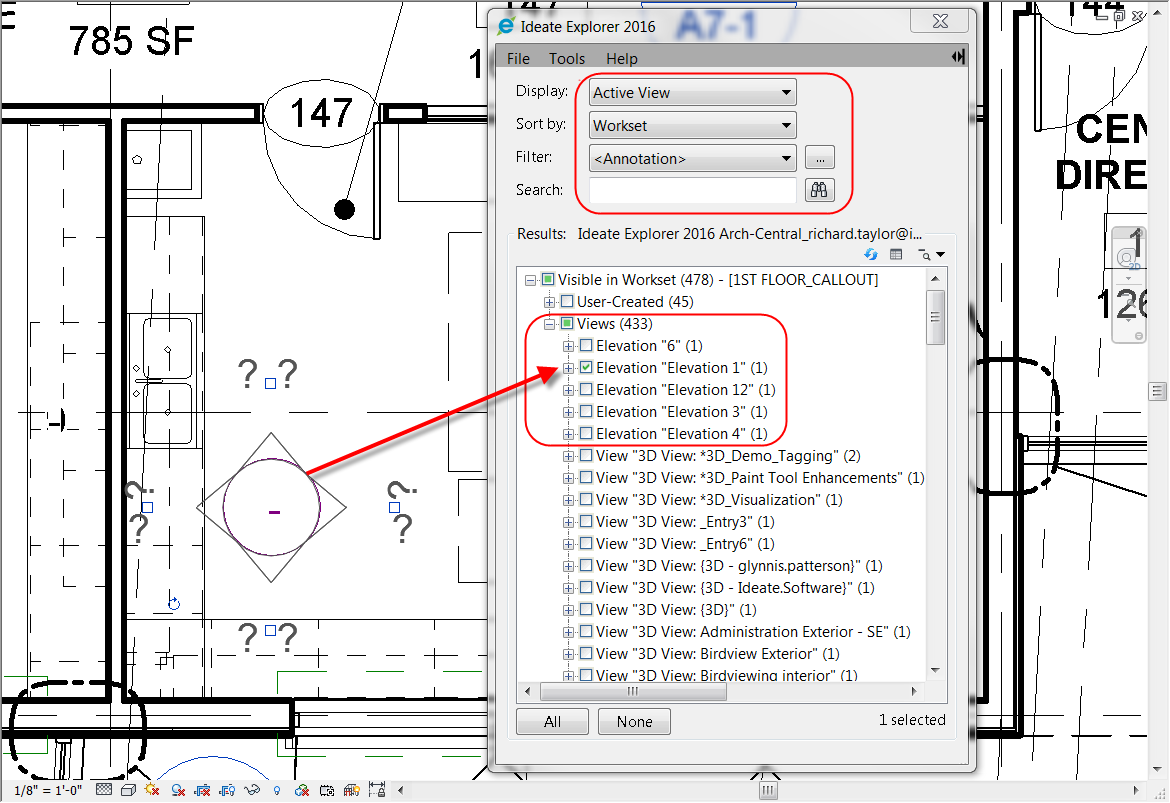Click the binoculars search button
Image resolution: width=1170 pixels, height=803 pixels.
click(x=819, y=190)
